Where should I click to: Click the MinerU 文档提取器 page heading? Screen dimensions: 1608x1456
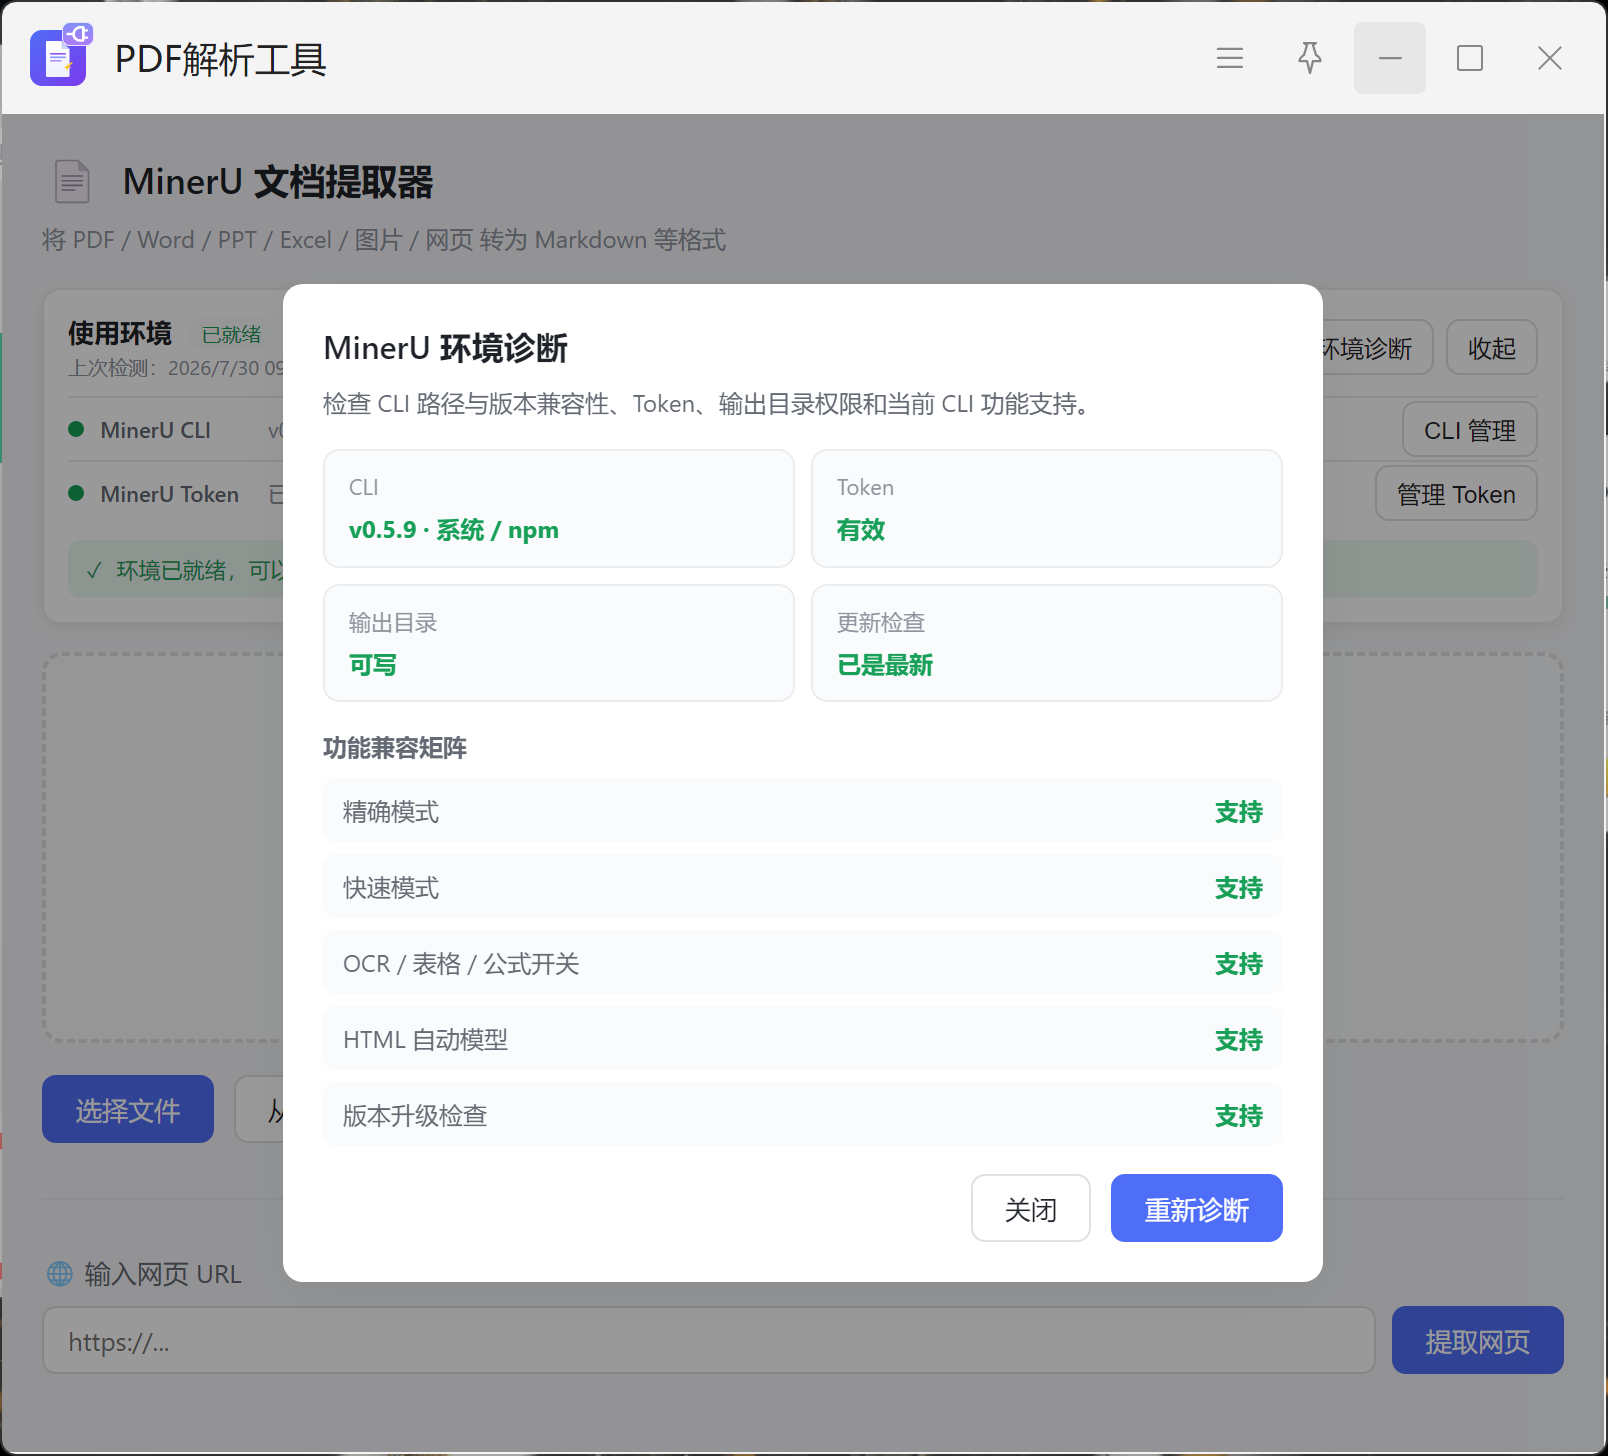pyautogui.click(x=278, y=182)
